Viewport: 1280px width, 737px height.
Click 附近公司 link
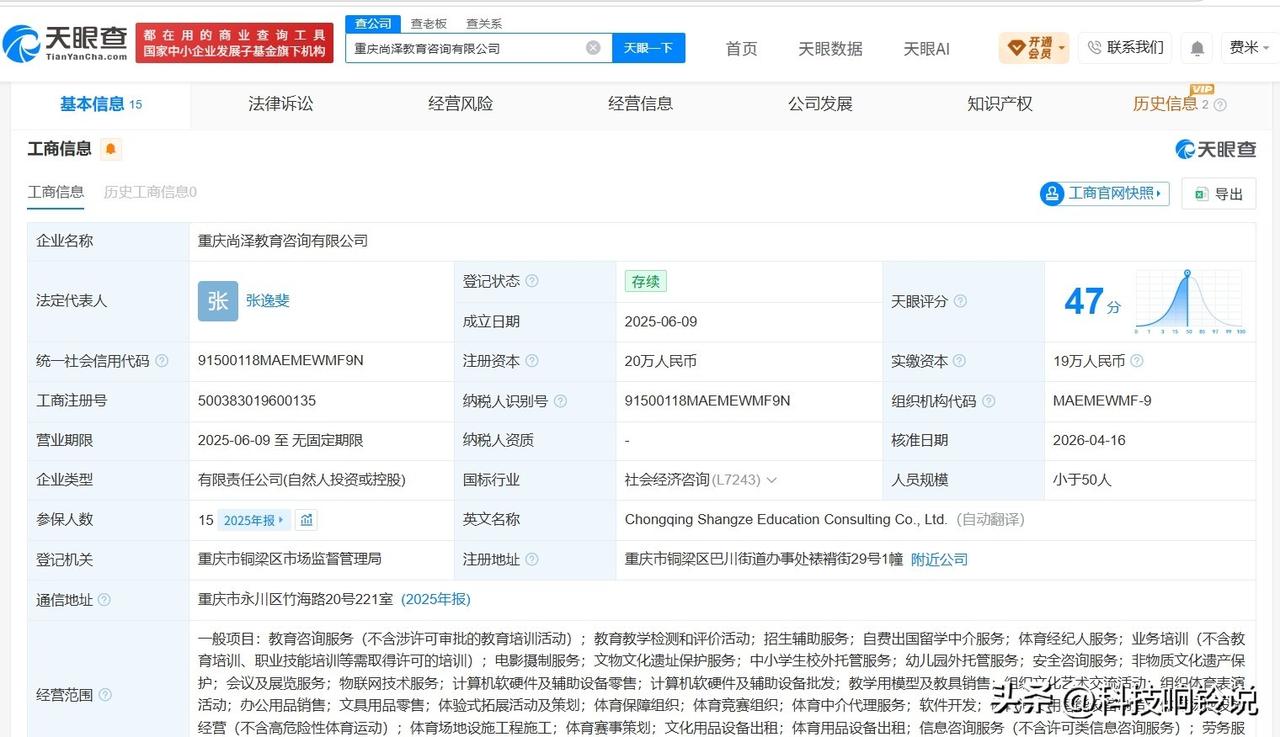click(x=939, y=560)
